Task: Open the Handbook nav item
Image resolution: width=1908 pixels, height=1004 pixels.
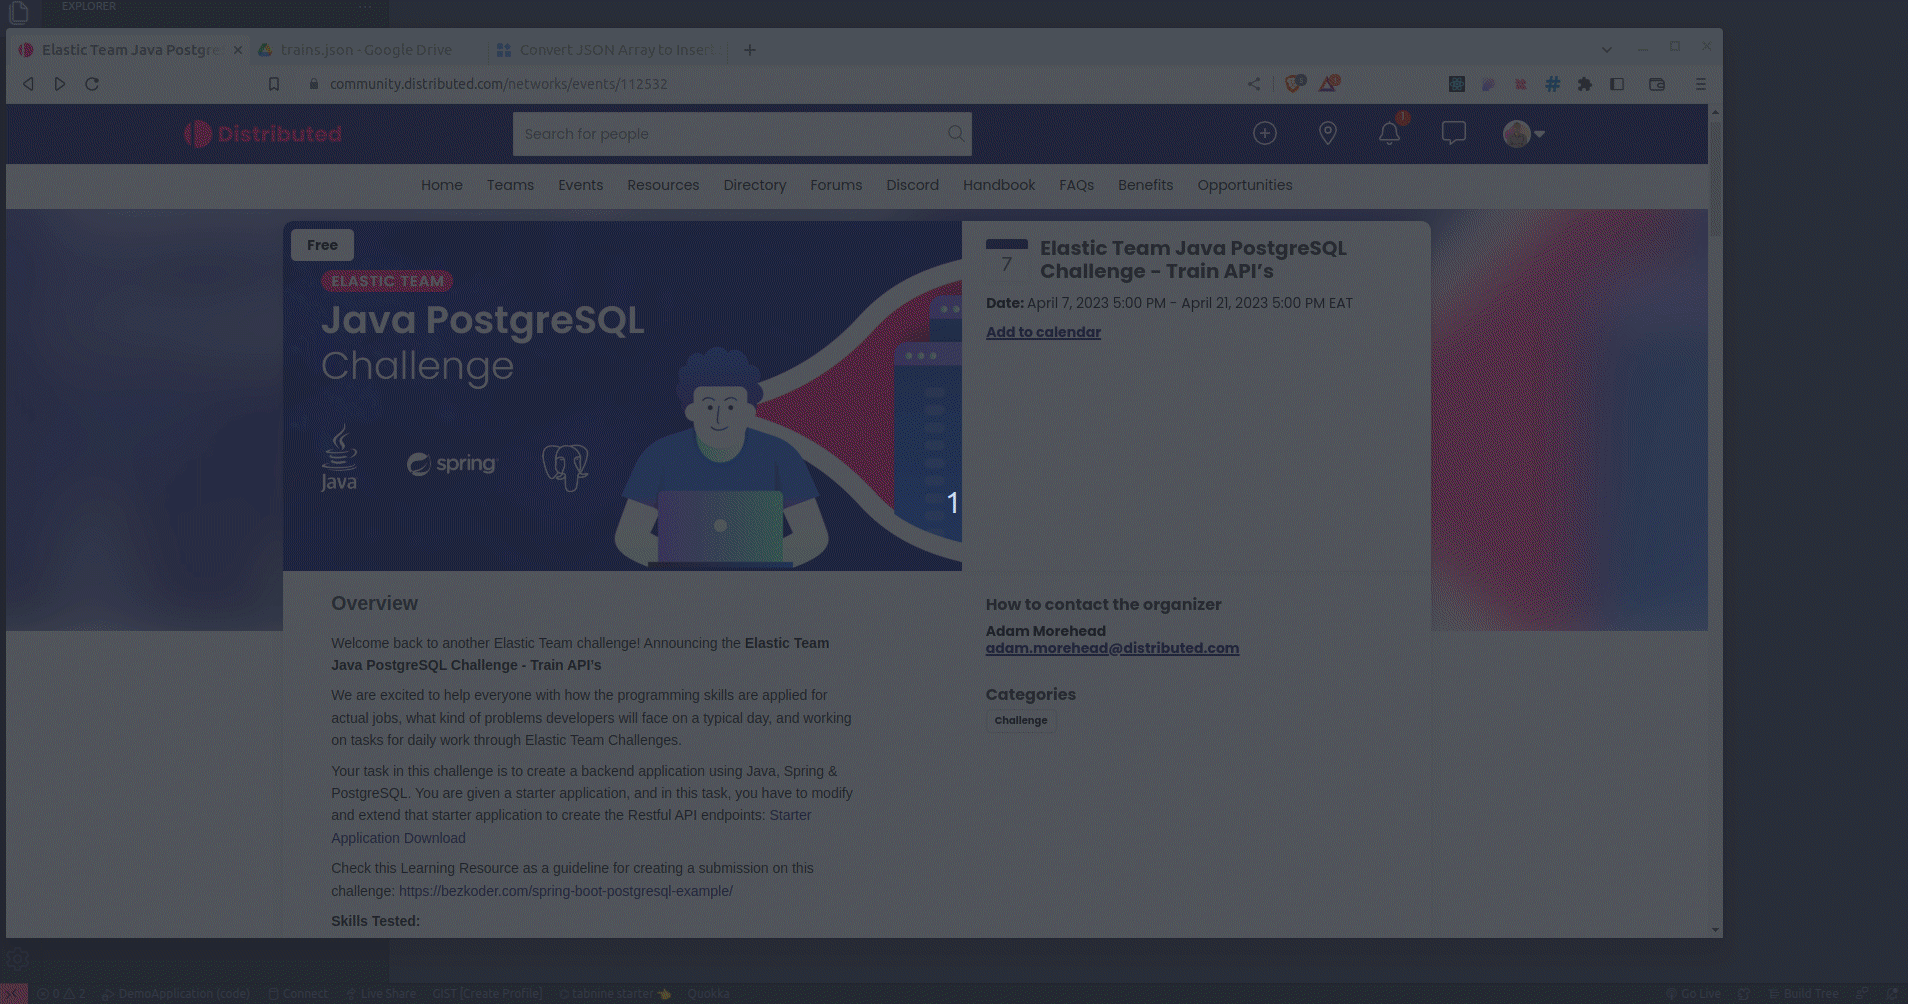Action: tap(999, 185)
